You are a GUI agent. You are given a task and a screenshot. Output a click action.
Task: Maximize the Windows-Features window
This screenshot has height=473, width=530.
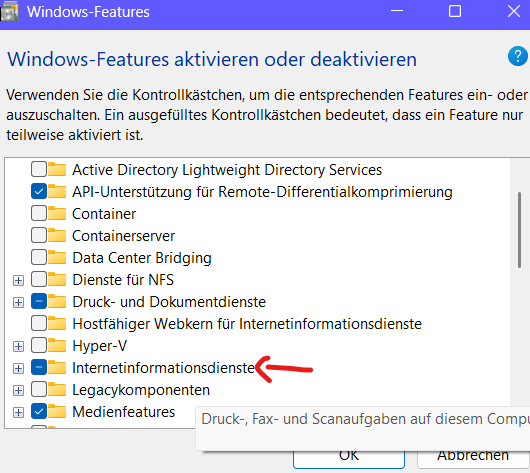[x=455, y=11]
